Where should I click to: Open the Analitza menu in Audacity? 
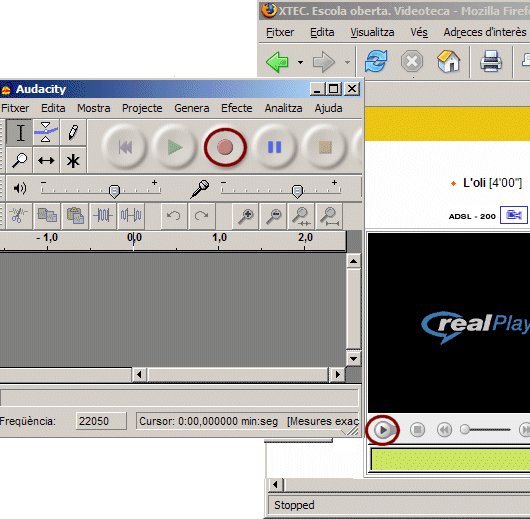coord(283,108)
